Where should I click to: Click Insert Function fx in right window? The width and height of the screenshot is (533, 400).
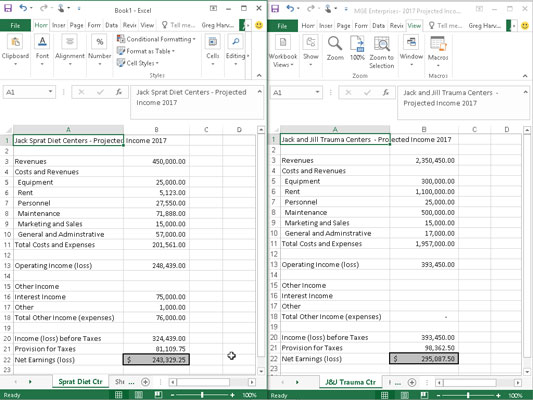[385, 92]
